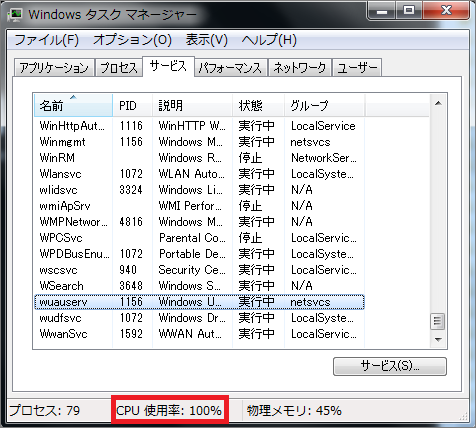
Task: Click the 物理メモリ: 45% status entry
Action: point(295,411)
